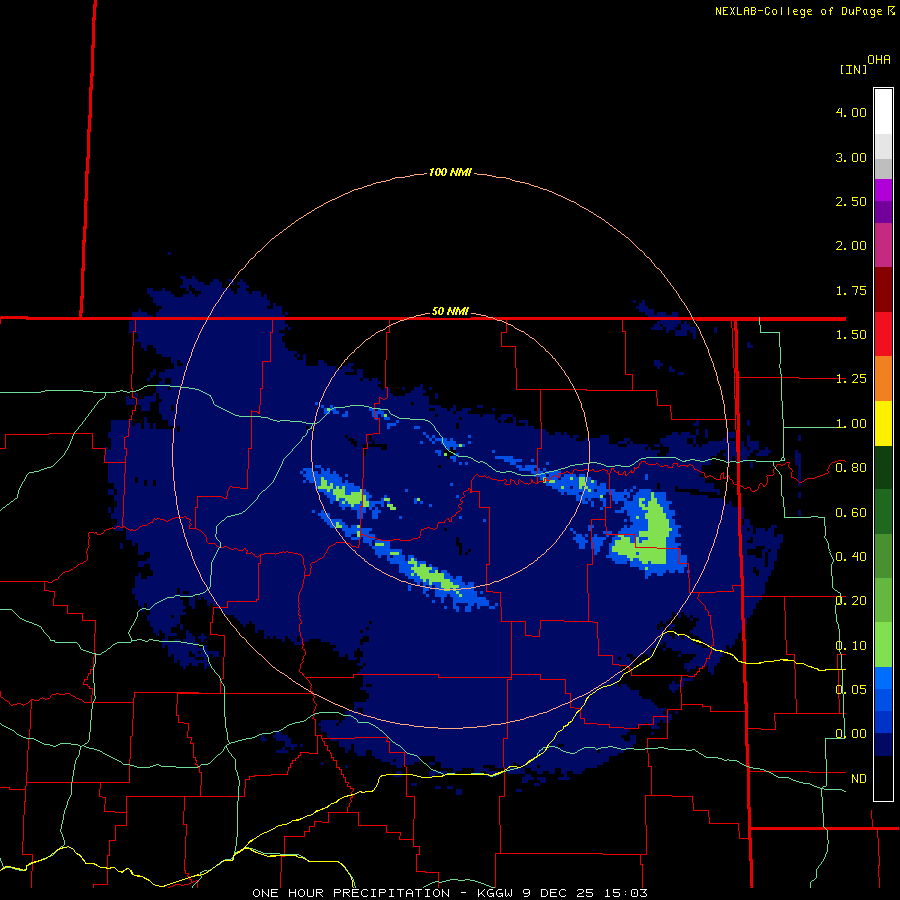Click the [IN] units label
Image resolution: width=900 pixels, height=900 pixels.
[x=854, y=69]
